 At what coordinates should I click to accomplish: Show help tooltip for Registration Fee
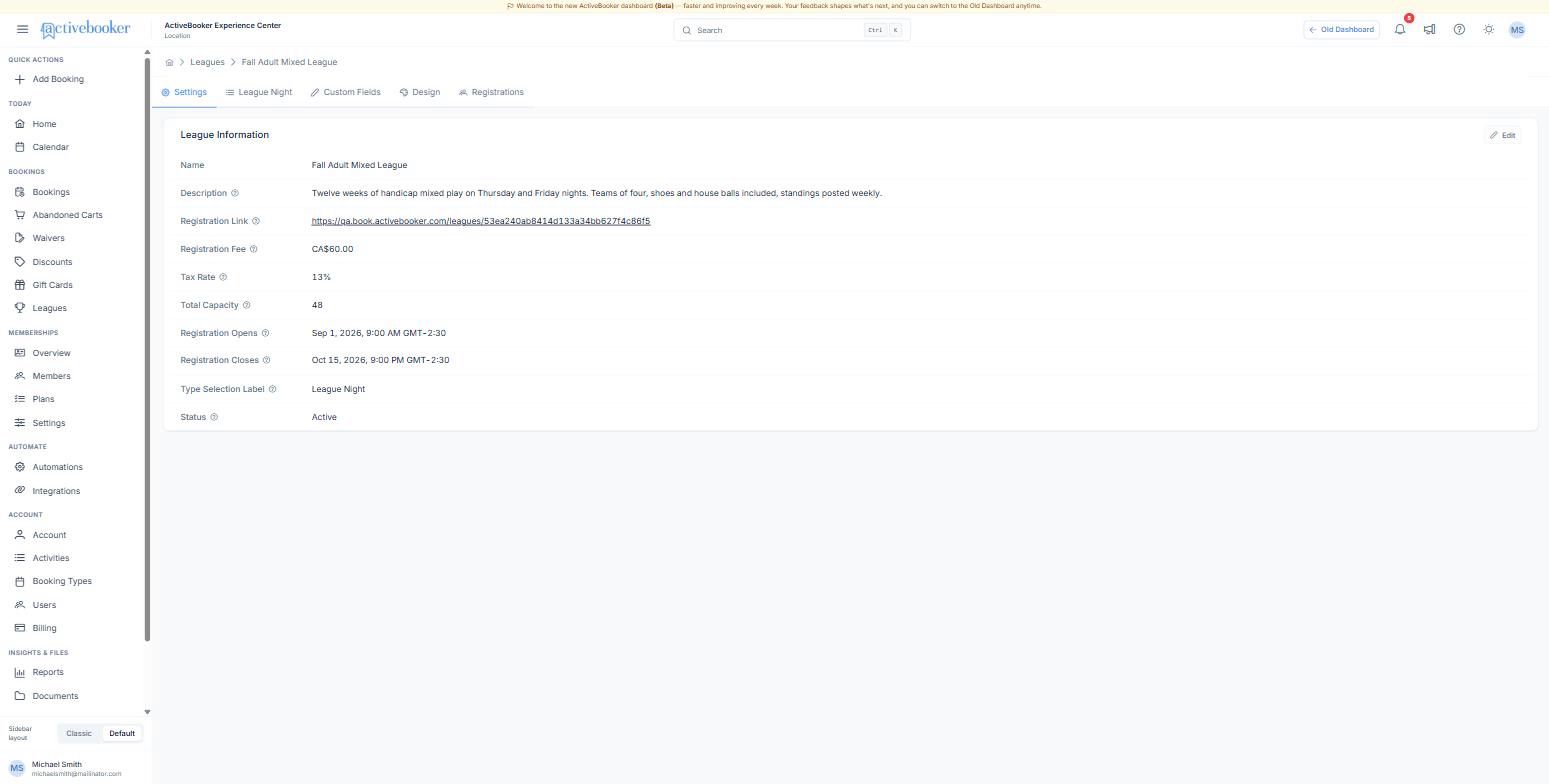pos(253,249)
